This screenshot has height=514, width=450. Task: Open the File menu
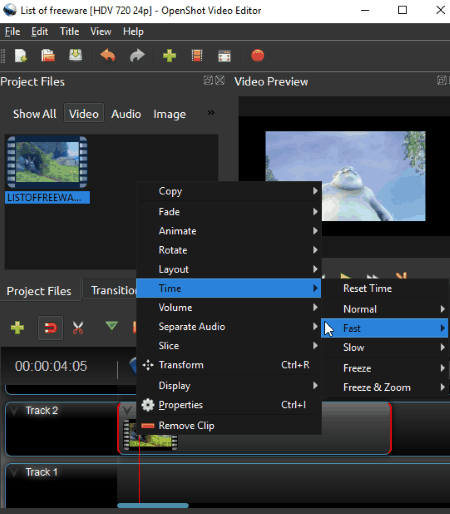click(x=12, y=32)
